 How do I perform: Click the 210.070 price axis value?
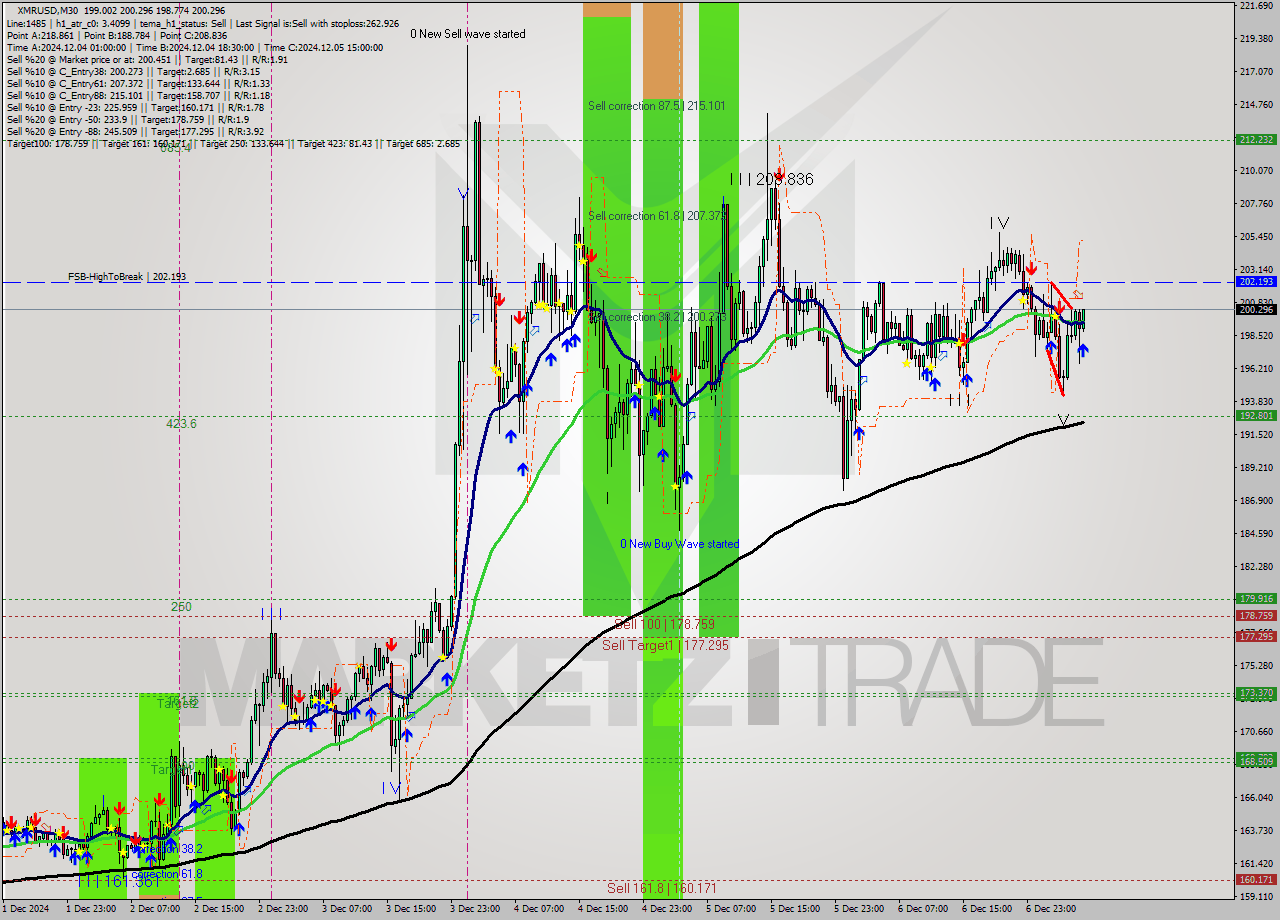coord(1256,171)
